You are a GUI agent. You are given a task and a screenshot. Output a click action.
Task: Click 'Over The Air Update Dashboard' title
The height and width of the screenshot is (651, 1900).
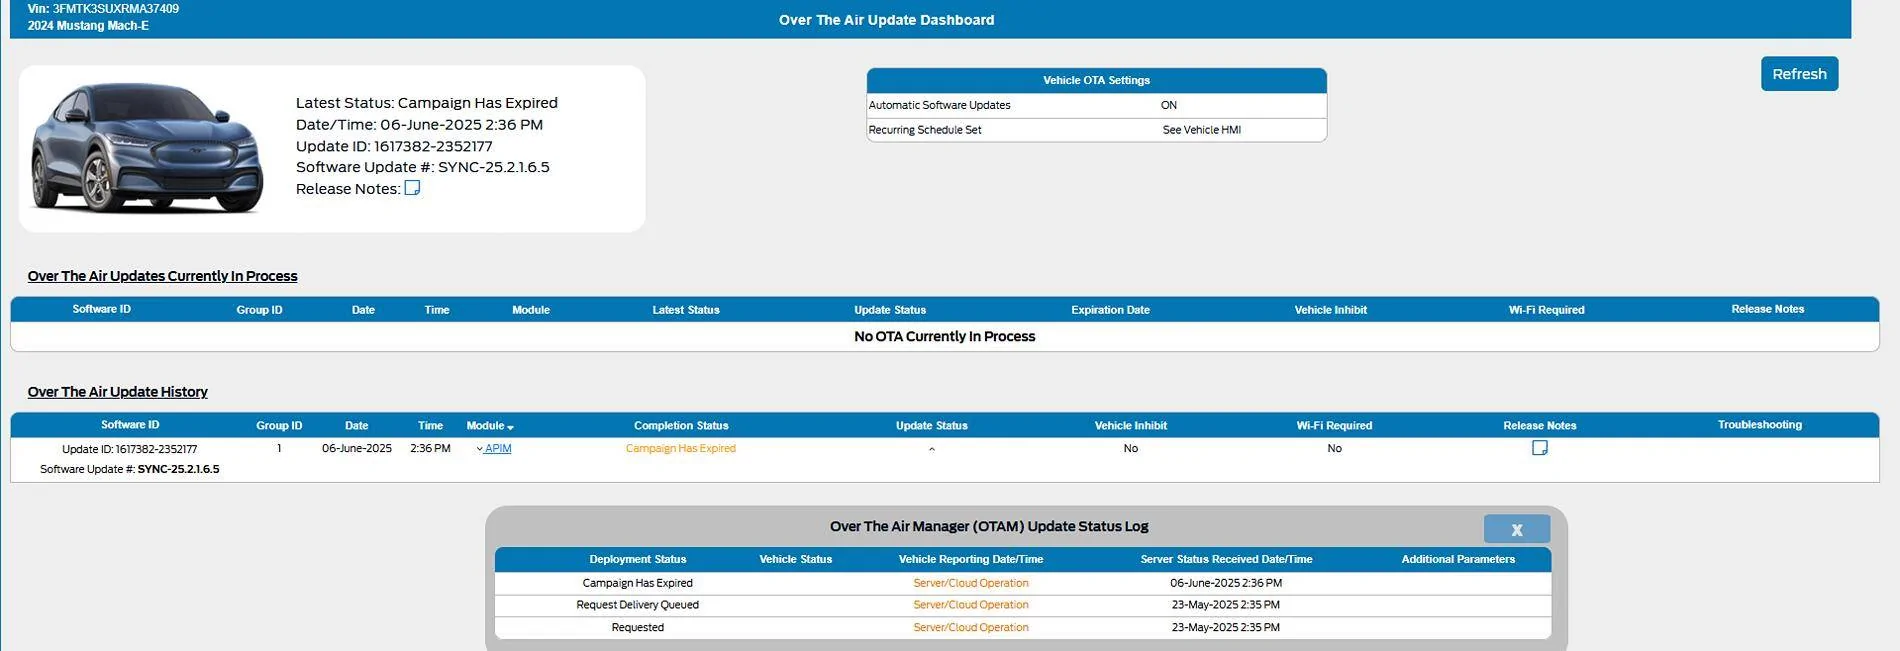[886, 20]
